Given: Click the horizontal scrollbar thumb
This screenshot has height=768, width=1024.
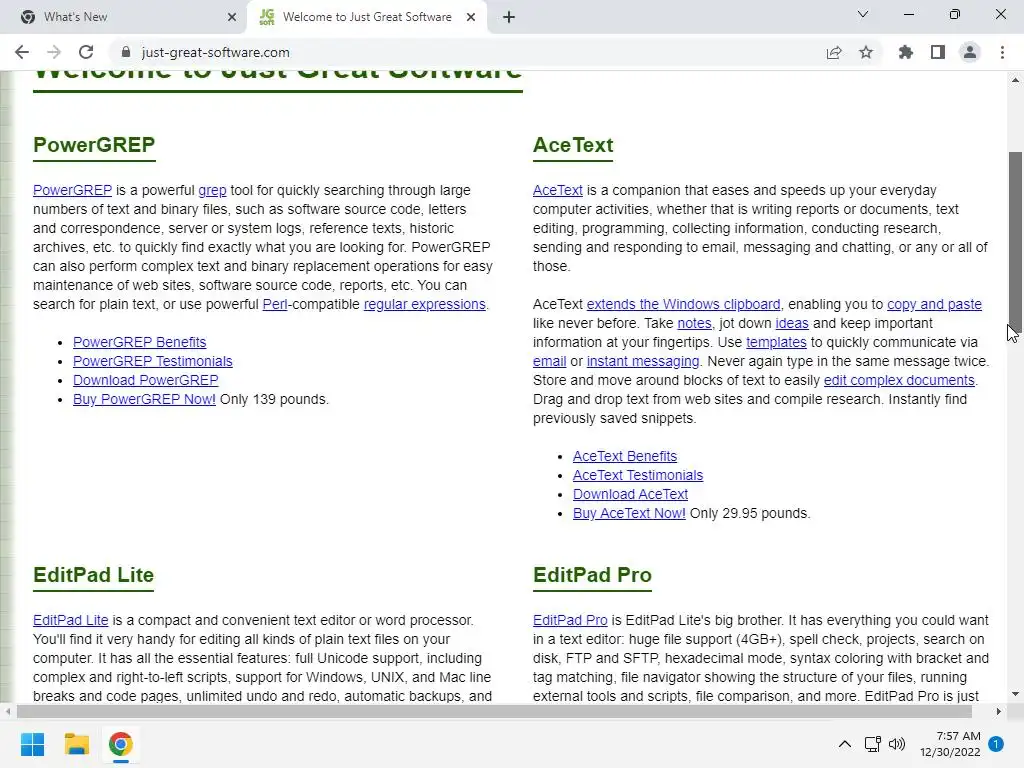Looking at the screenshot, I should pos(494,712).
